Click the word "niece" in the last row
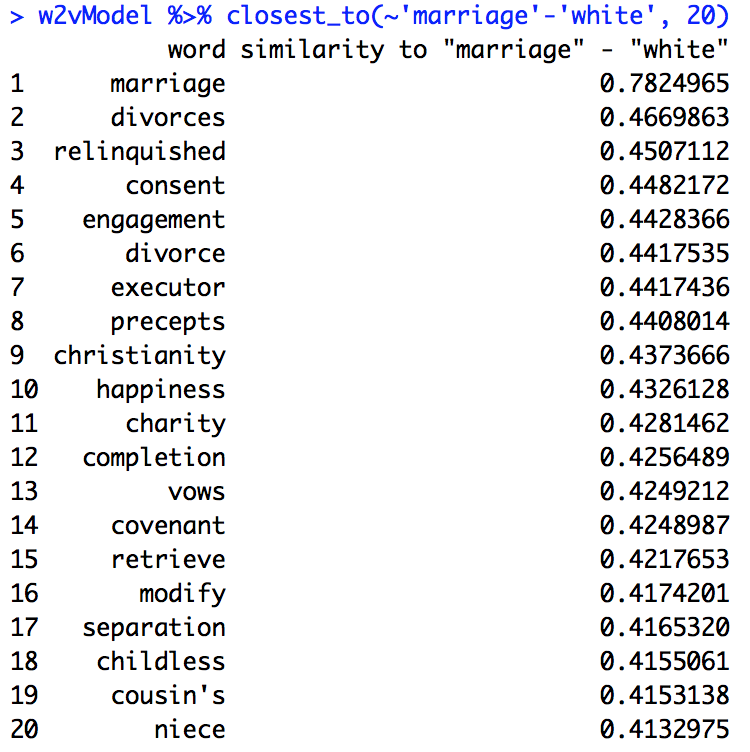The width and height of the screenshot is (750, 752). pyautogui.click(x=189, y=730)
